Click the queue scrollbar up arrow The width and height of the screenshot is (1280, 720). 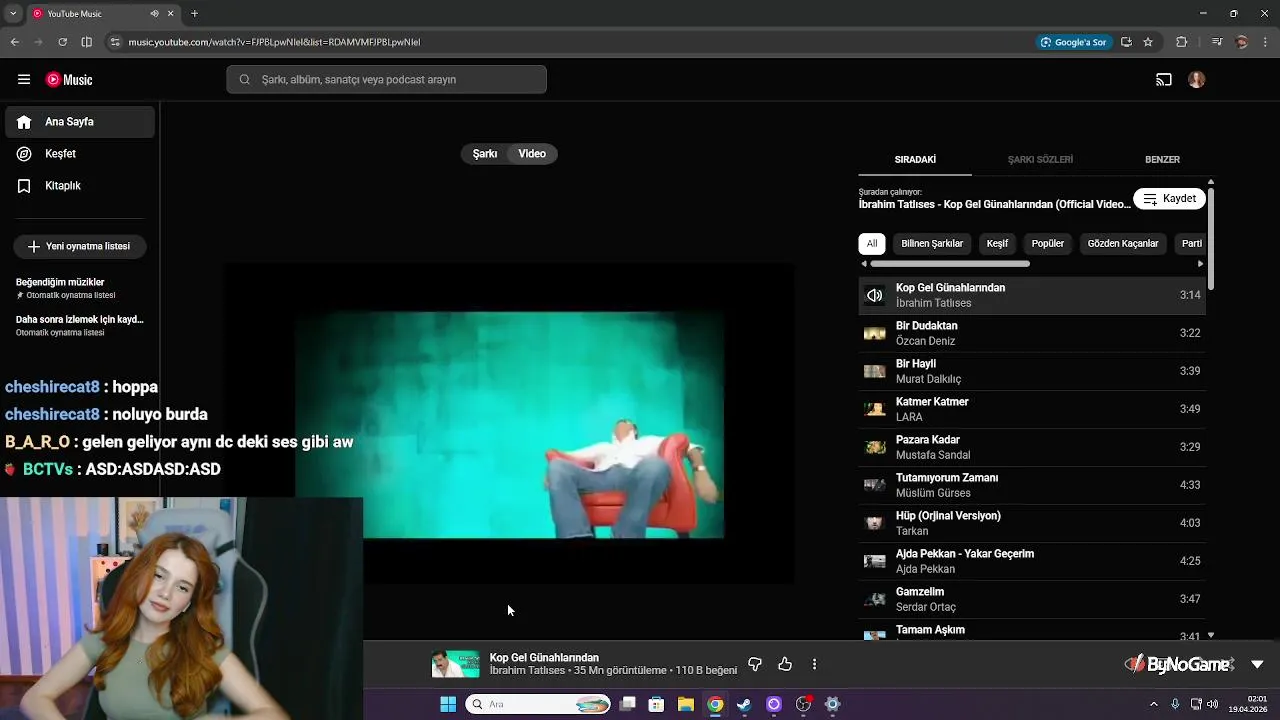[x=1211, y=182]
